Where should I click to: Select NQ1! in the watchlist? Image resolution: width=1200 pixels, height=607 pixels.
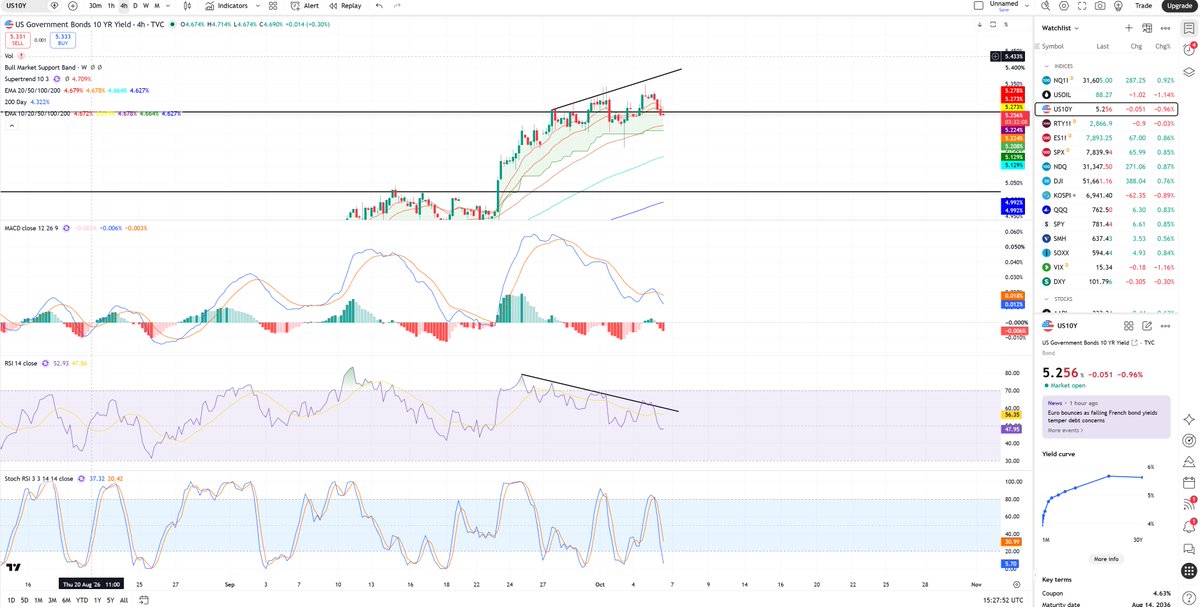[x=1108, y=80]
